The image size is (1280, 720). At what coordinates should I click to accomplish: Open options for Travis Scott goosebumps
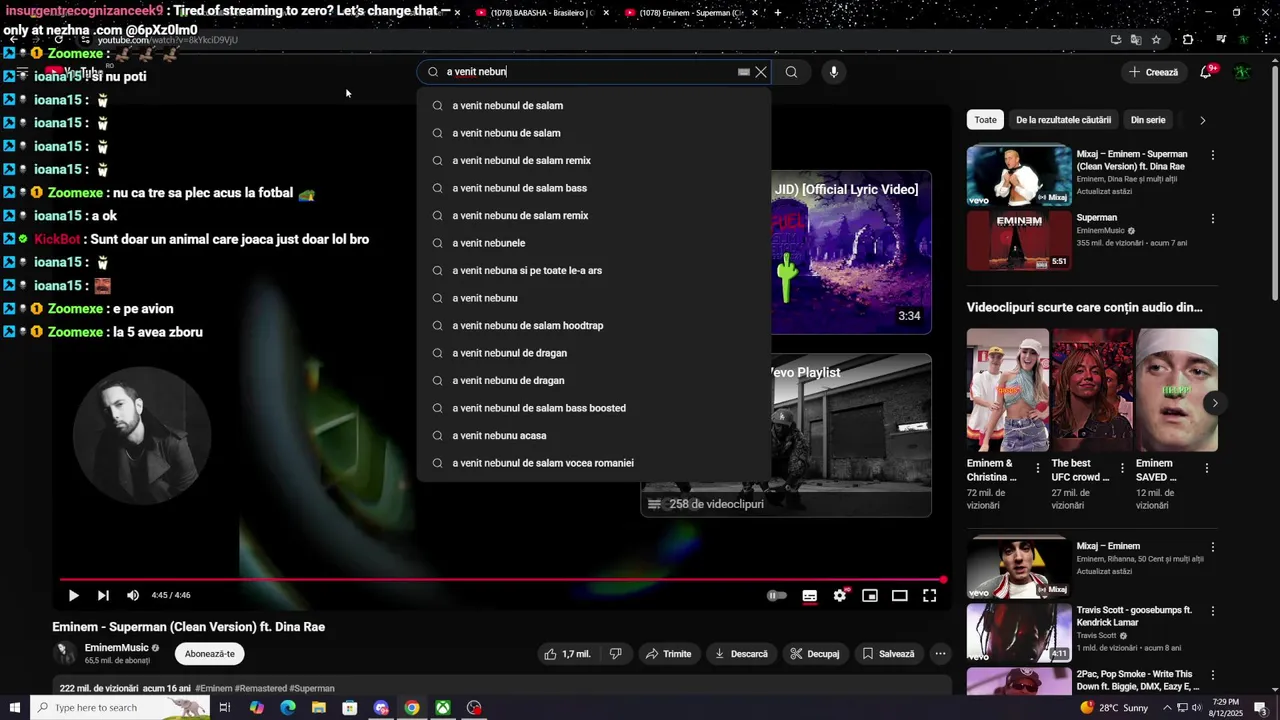pos(1213,612)
